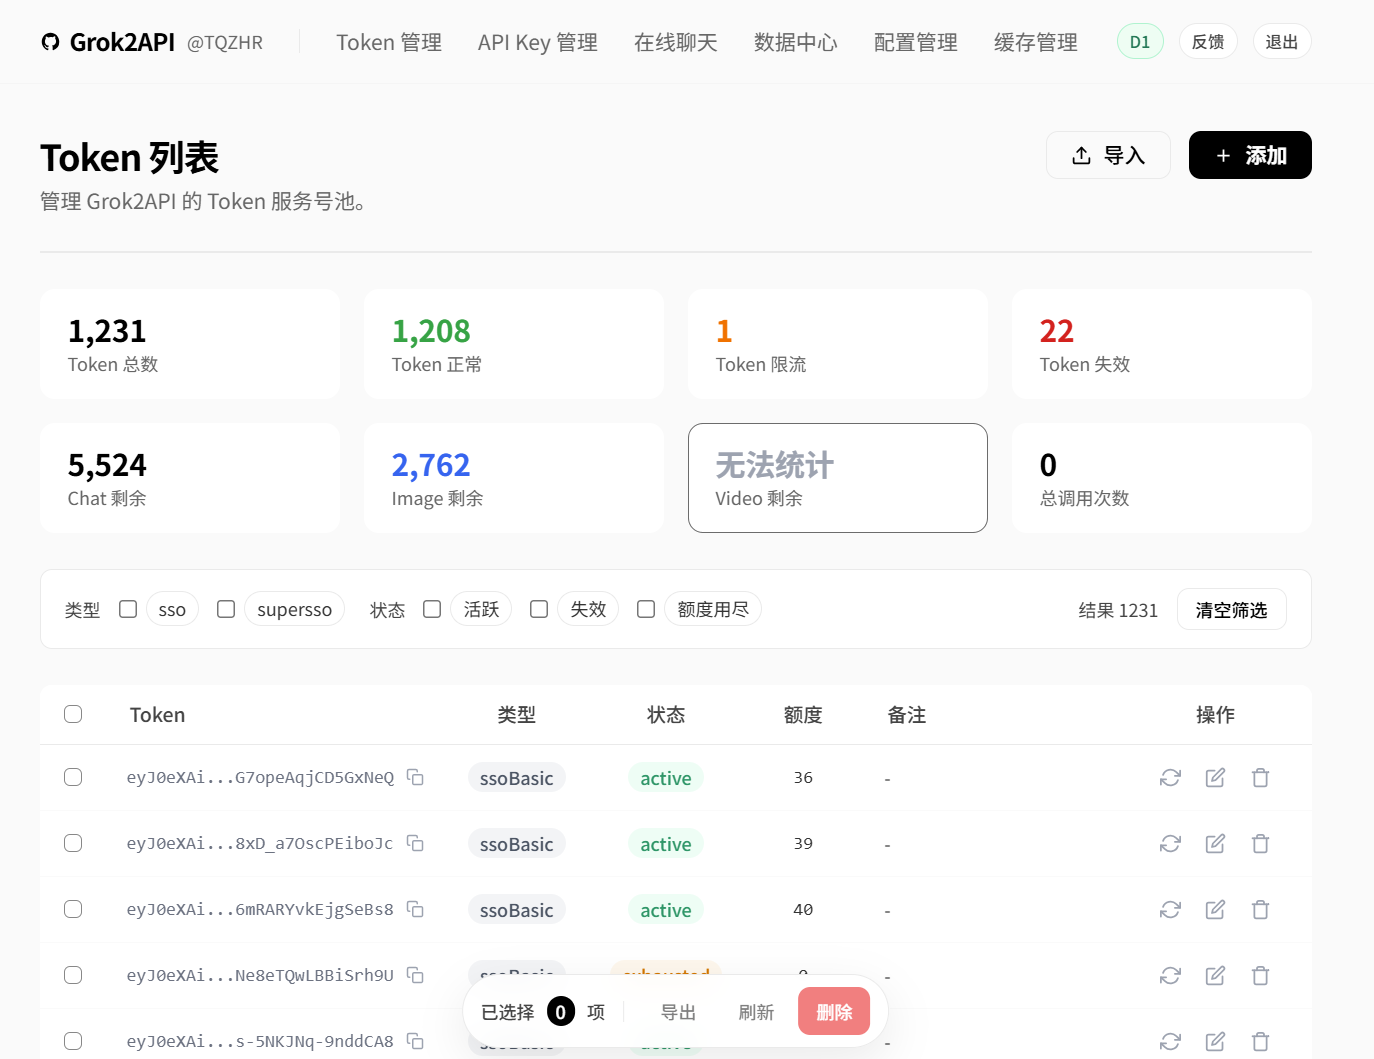Image resolution: width=1374 pixels, height=1059 pixels.
Task: Click the 导入 import button
Action: click(1108, 155)
